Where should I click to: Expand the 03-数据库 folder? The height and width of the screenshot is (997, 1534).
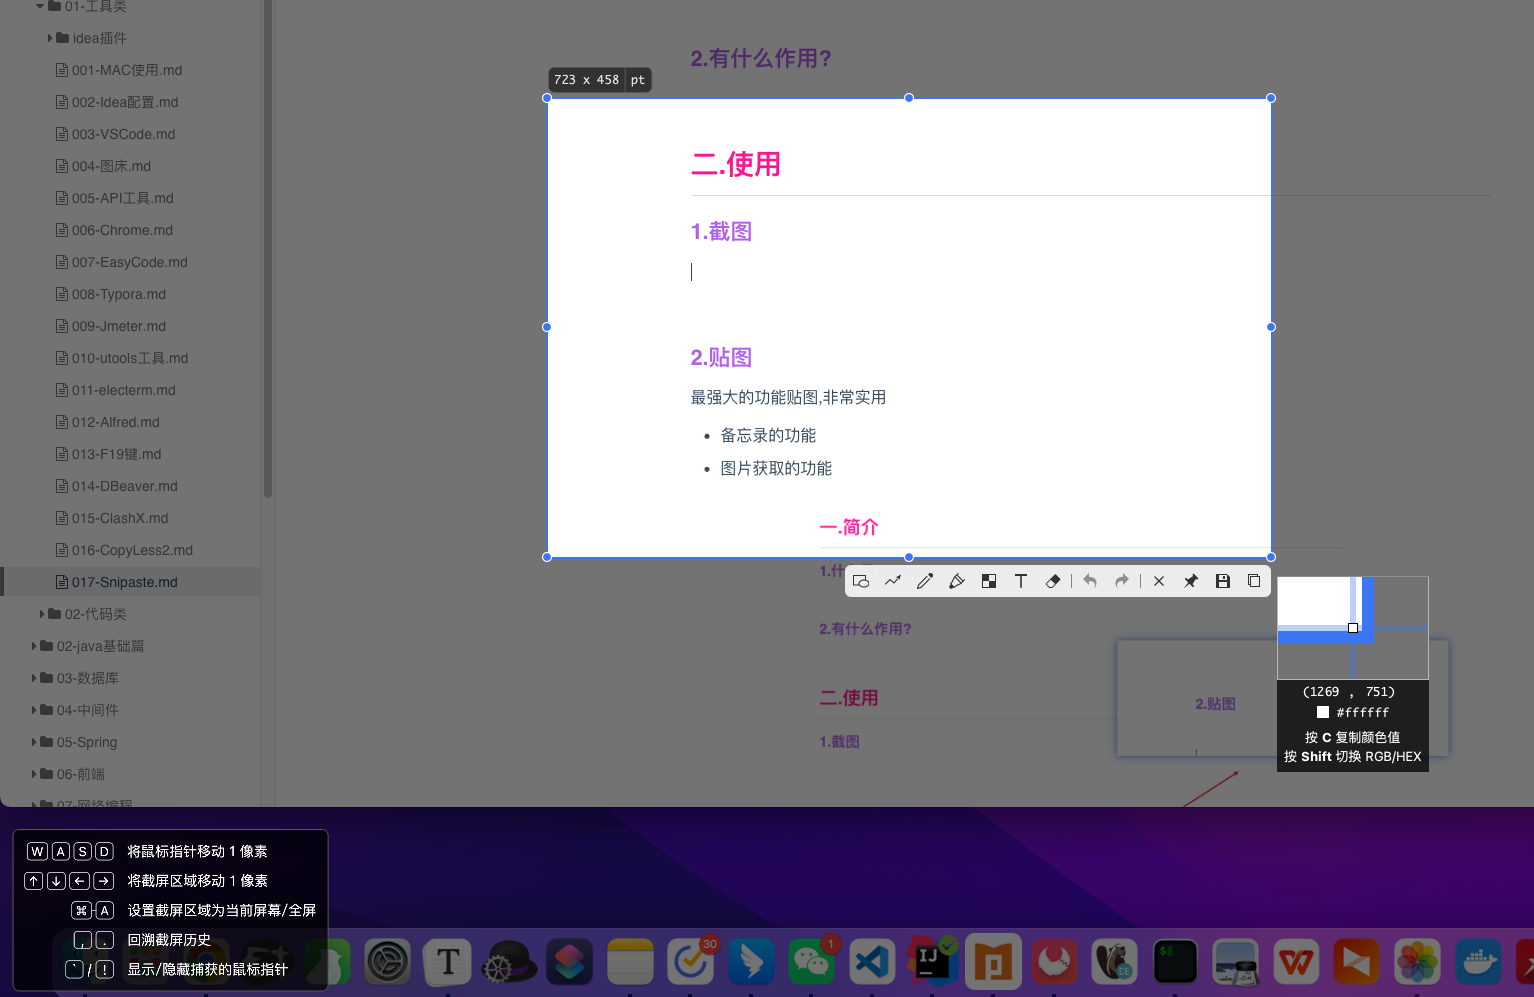[x=34, y=678]
